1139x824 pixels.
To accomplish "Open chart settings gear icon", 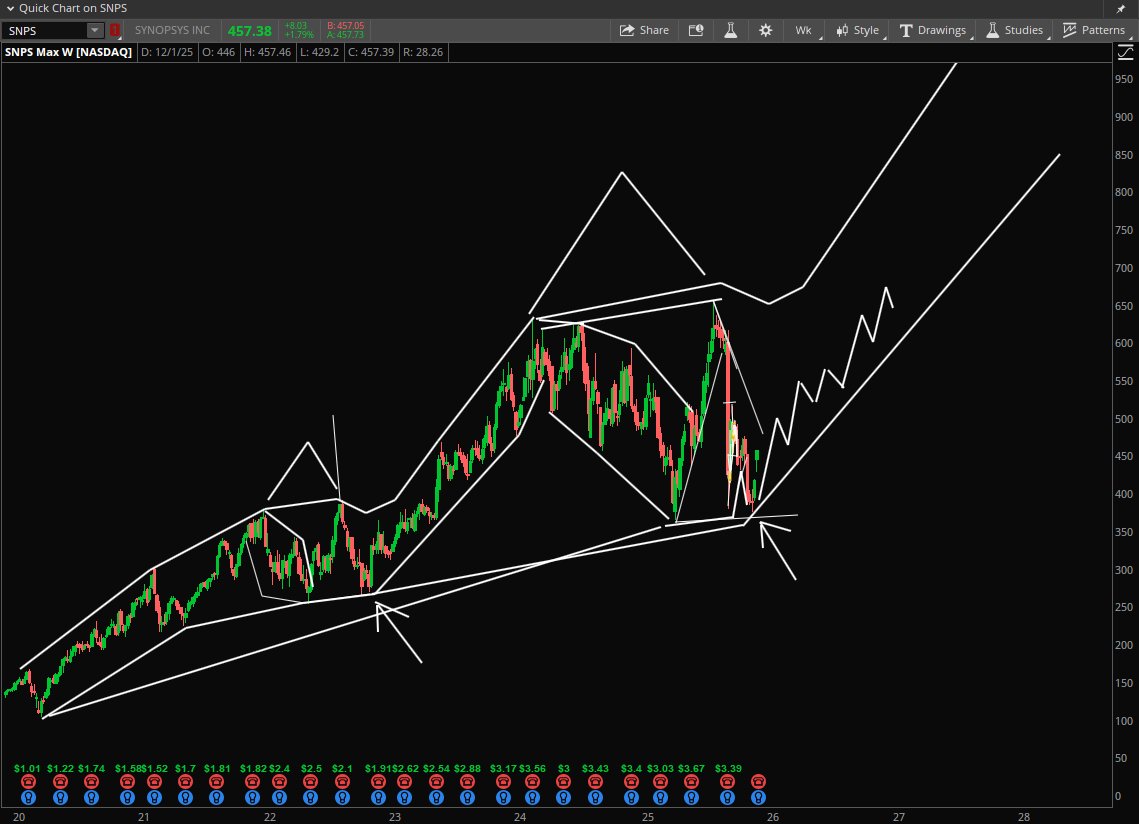I will point(766,31).
